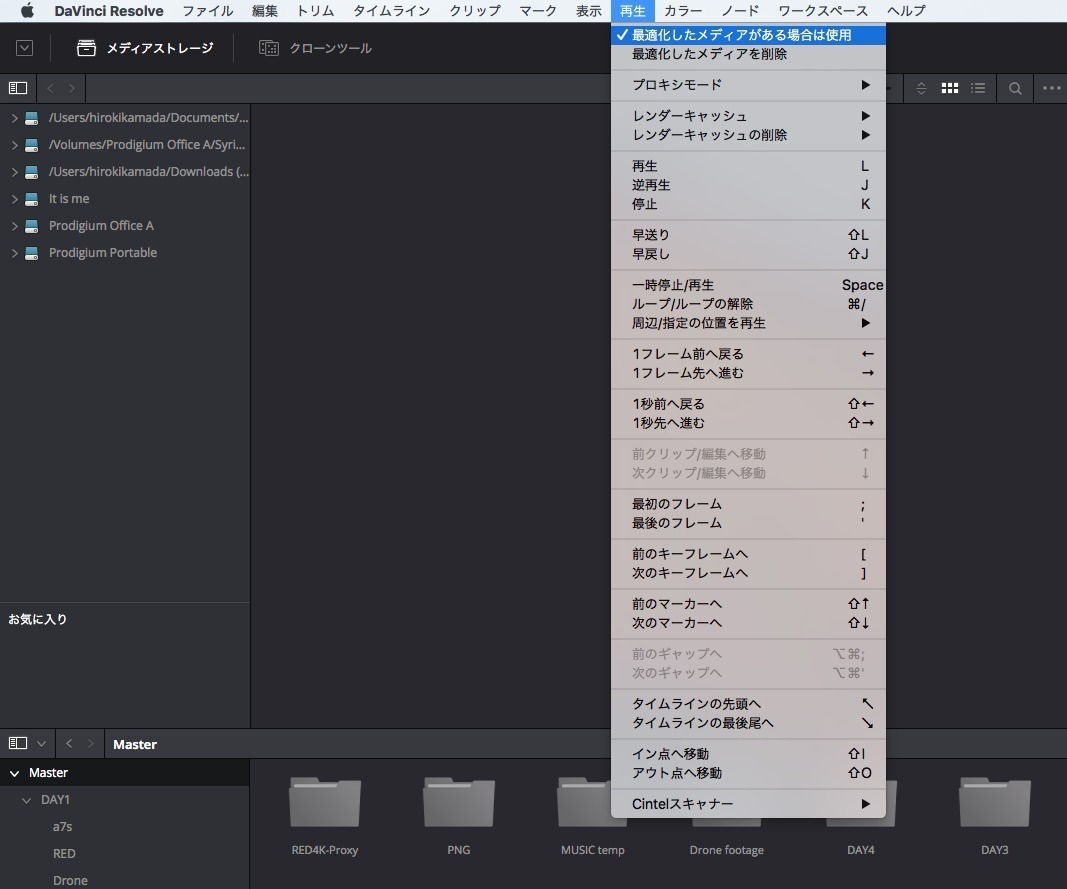Choose 前のマーカーへ menu item
1067x889 pixels.
pos(749,604)
